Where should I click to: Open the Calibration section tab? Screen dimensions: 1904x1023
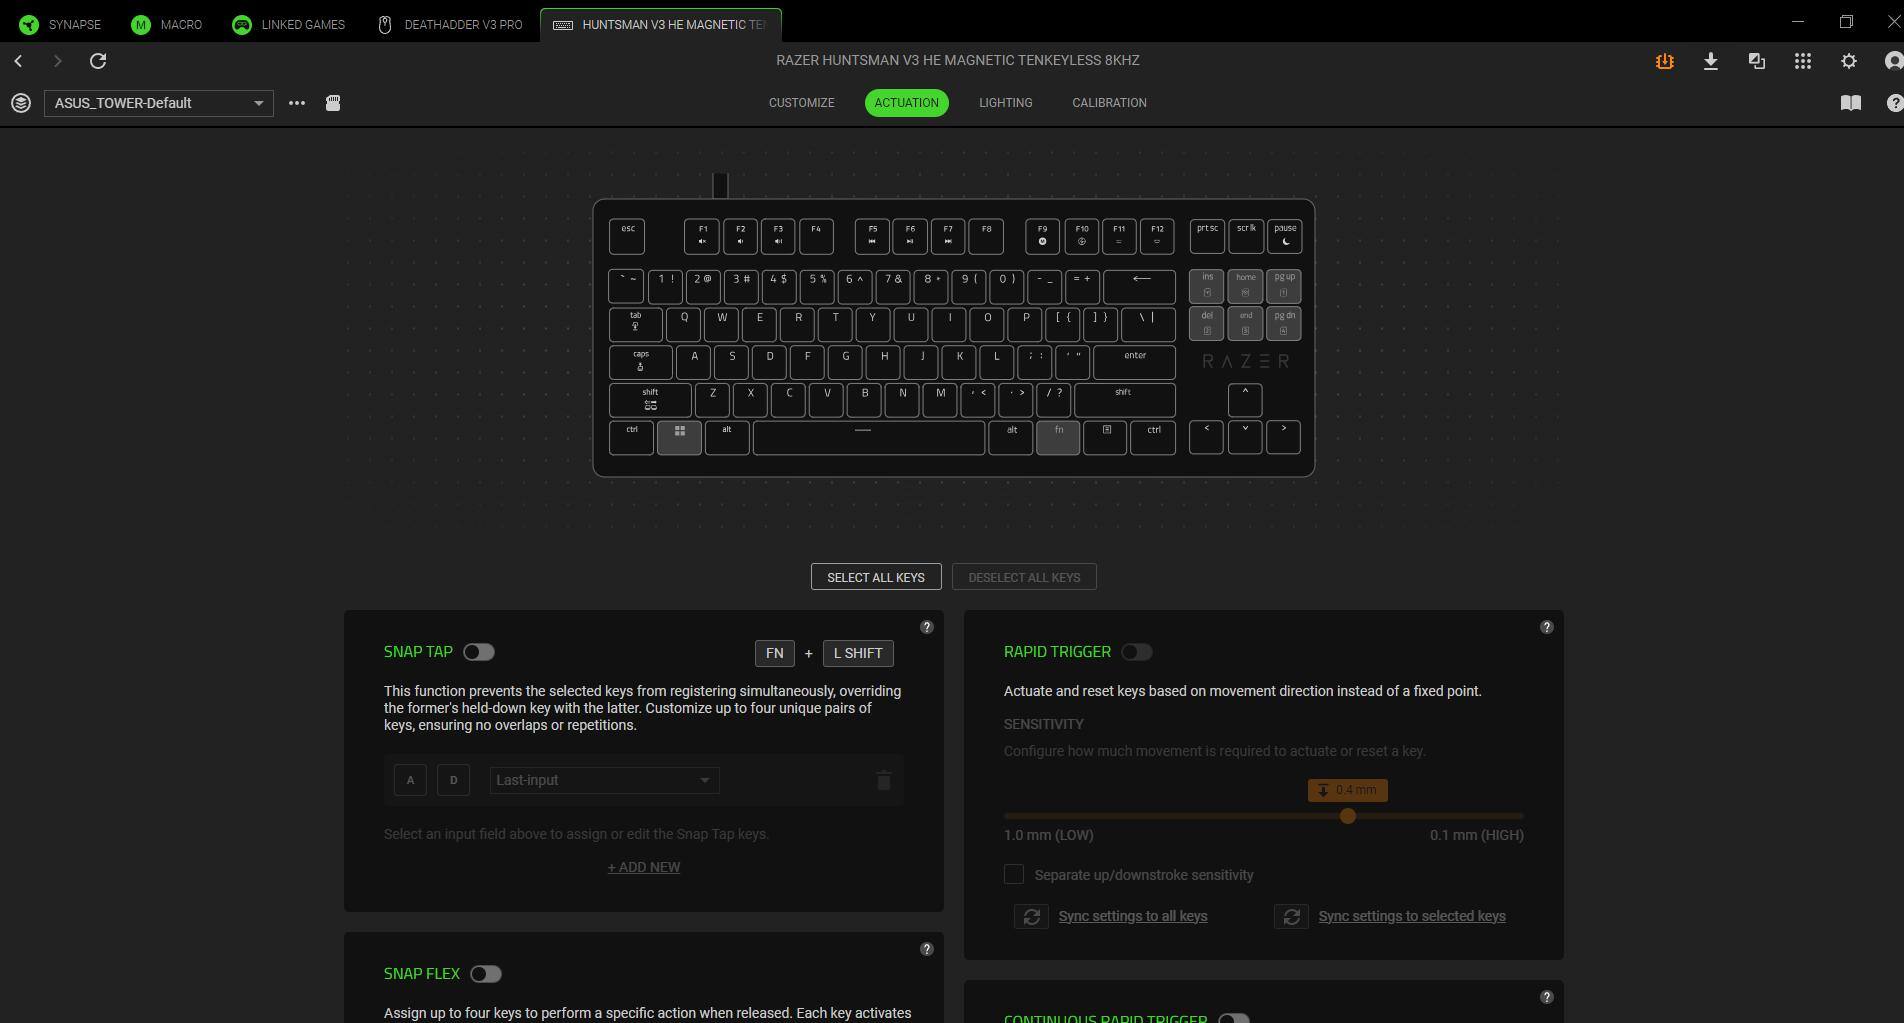[1109, 103]
